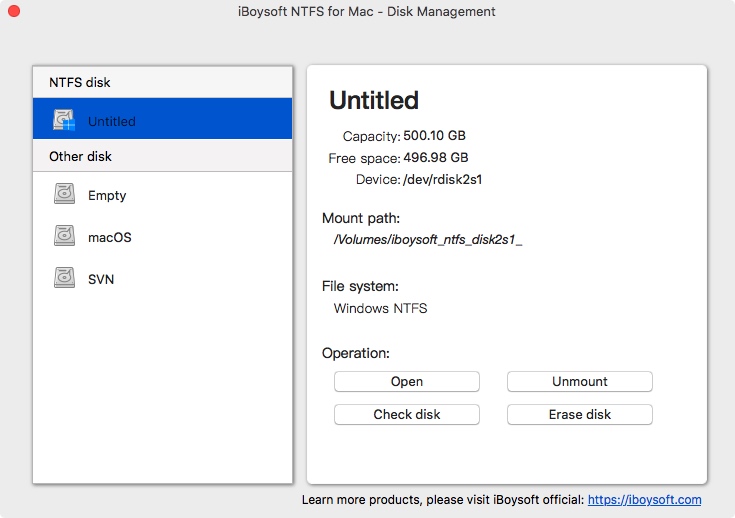The width and height of the screenshot is (735, 518).
Task: Click the Untitled NTFS disk icon
Action: click(64, 120)
